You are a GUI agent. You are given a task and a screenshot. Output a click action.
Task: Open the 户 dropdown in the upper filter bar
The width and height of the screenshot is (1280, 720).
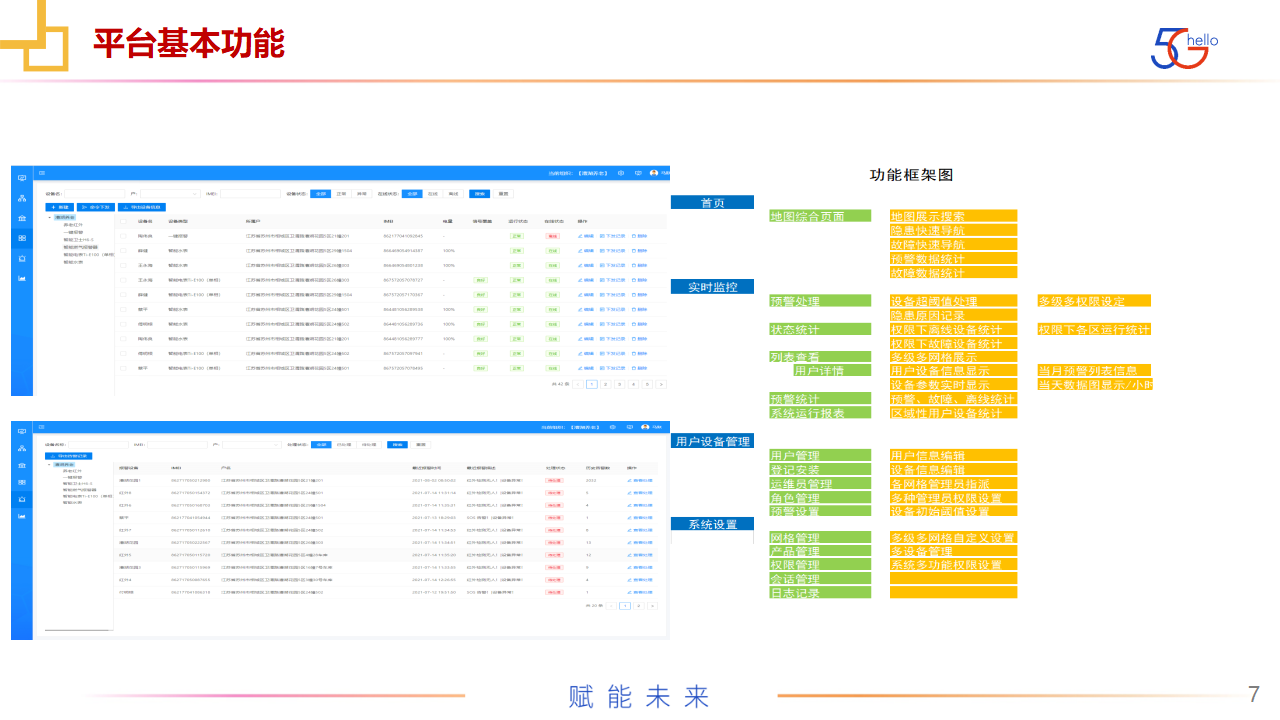coord(169,194)
